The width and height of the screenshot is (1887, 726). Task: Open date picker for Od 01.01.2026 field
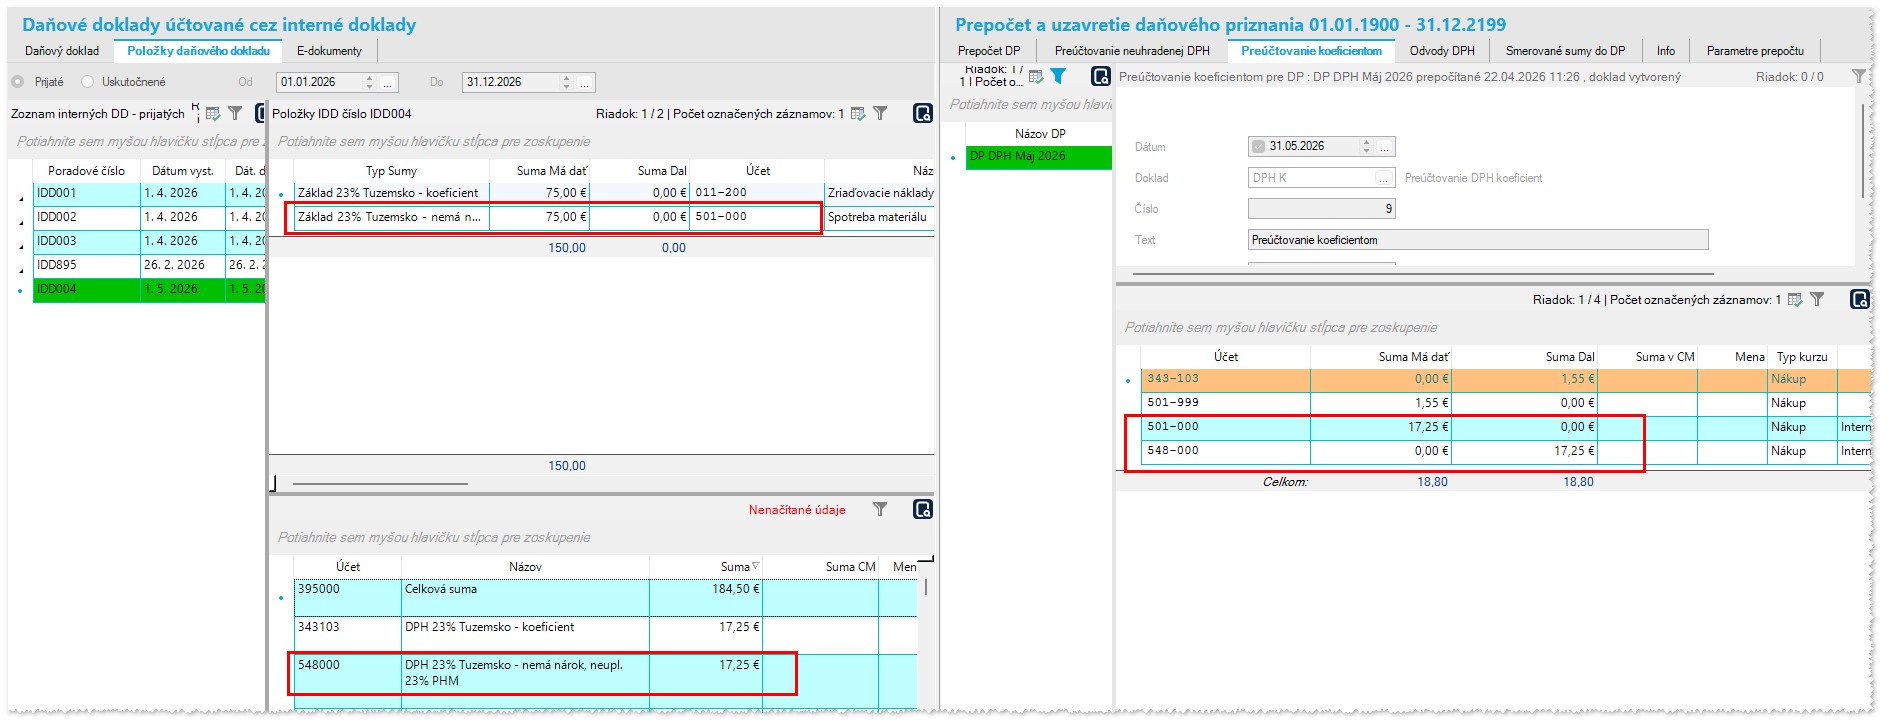point(388,83)
